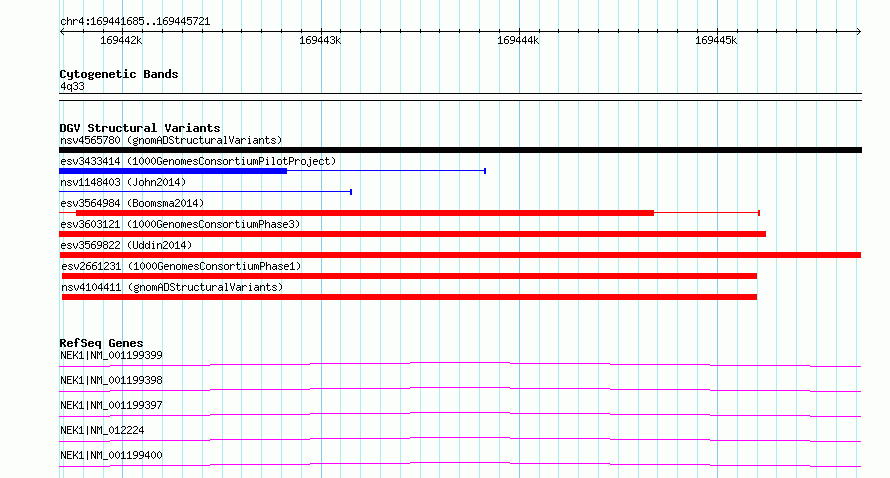This screenshot has height=478, width=890.
Task: Click the magenta NM_012224 transcript line
Action: pos(460,439)
